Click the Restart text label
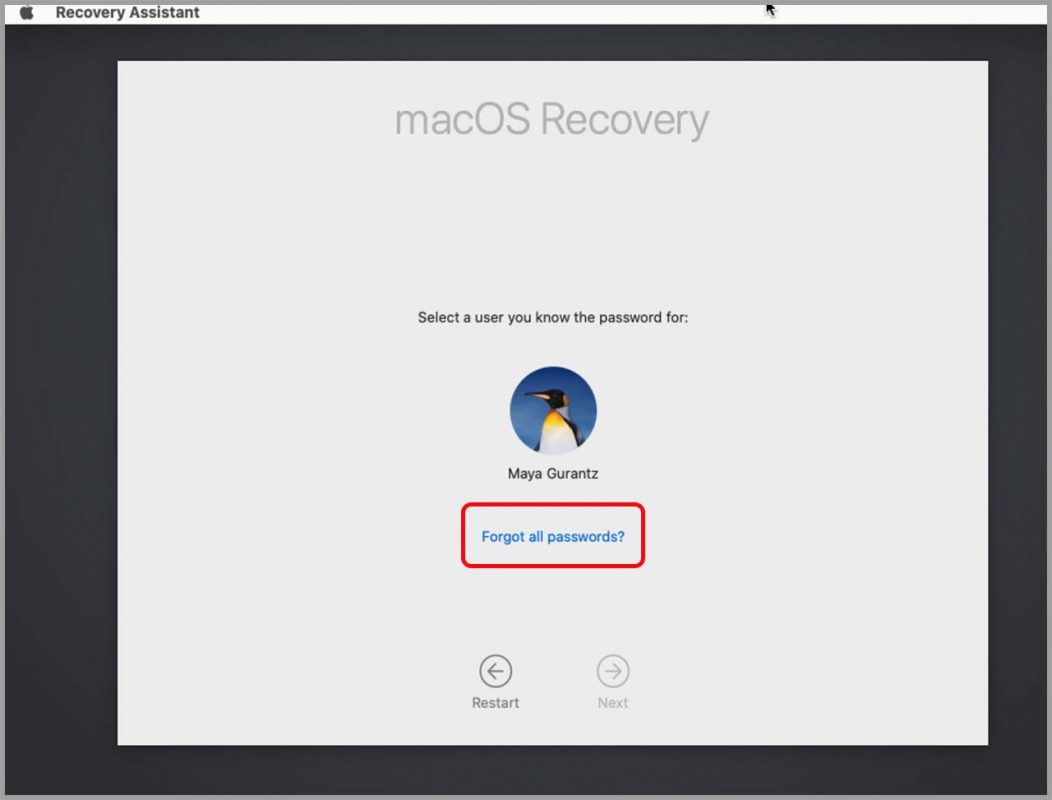Screen dimensions: 1052x800 click(495, 703)
